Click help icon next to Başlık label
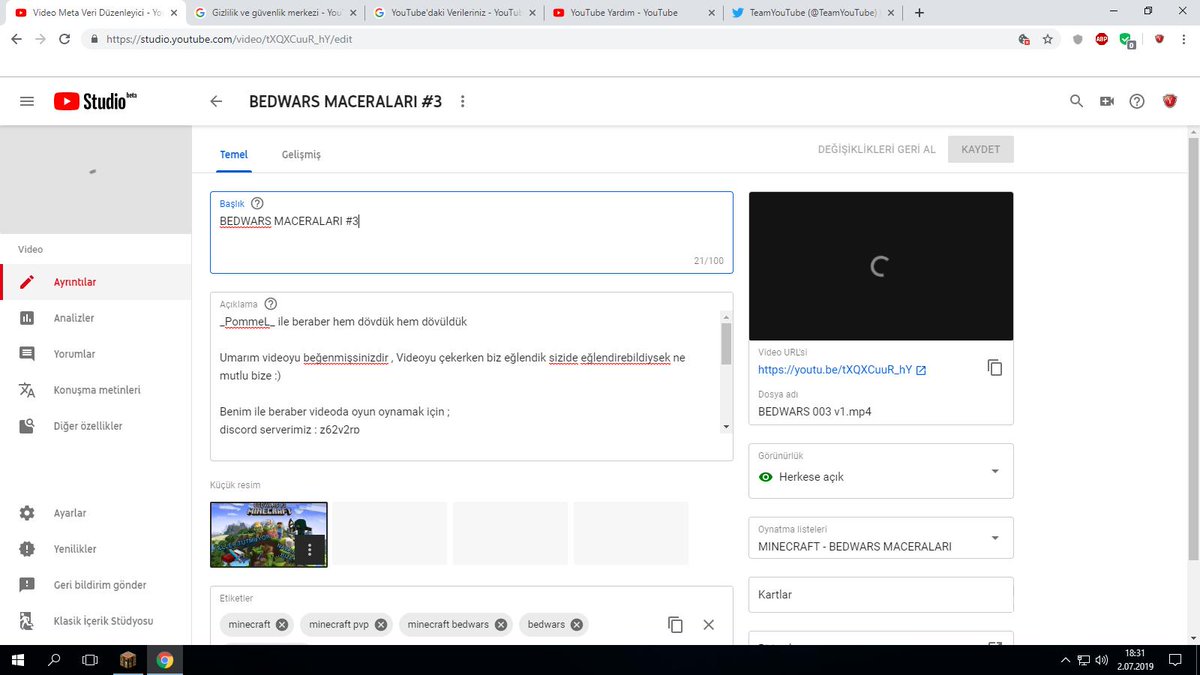The width and height of the screenshot is (1200, 675). (257, 203)
